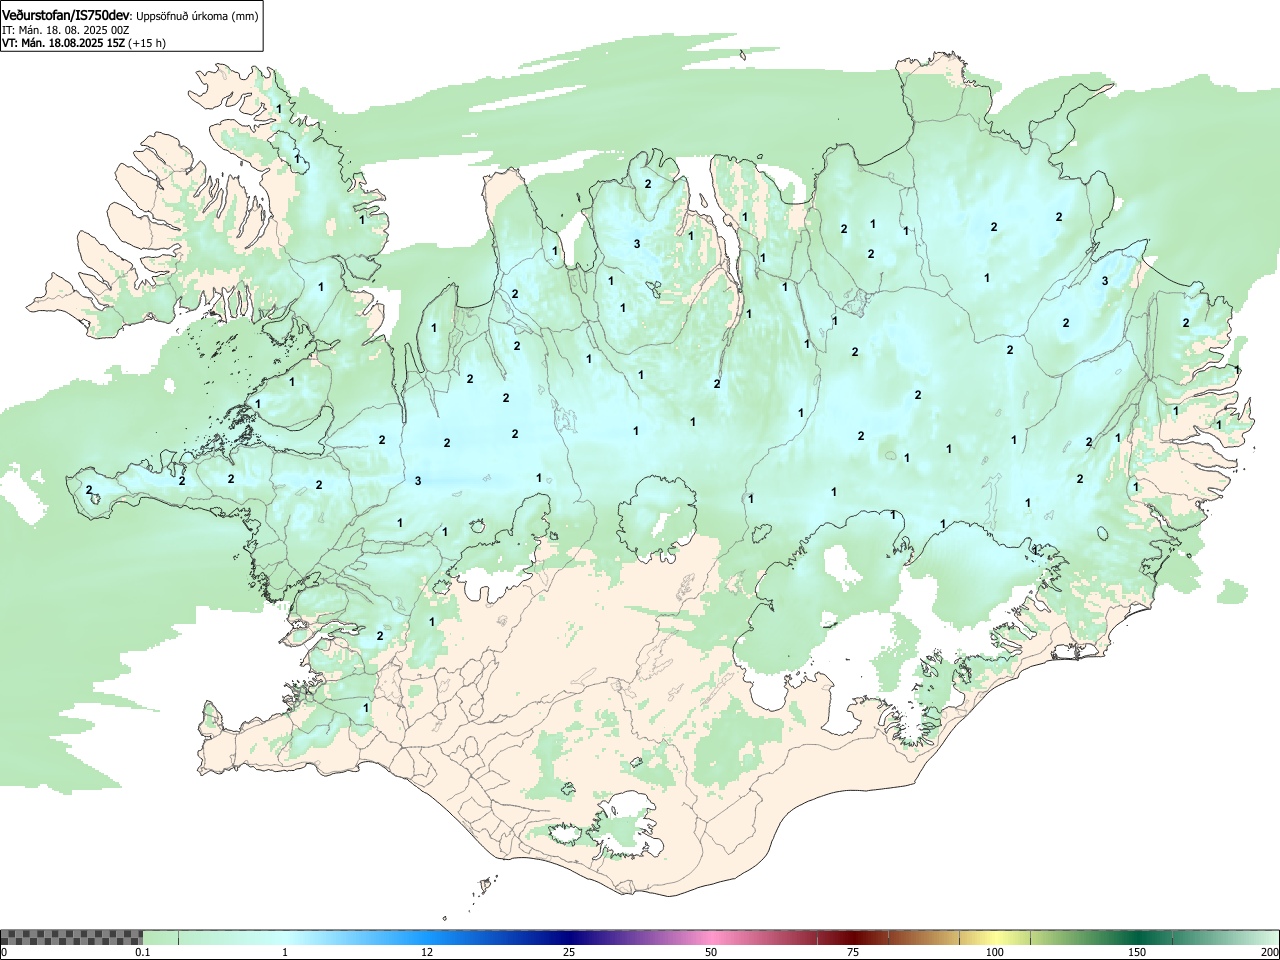Viewport: 1280px width, 960px height.
Task: Click the 'Uppsöfnuð úrkoma (mm)' label
Action: pos(197,16)
